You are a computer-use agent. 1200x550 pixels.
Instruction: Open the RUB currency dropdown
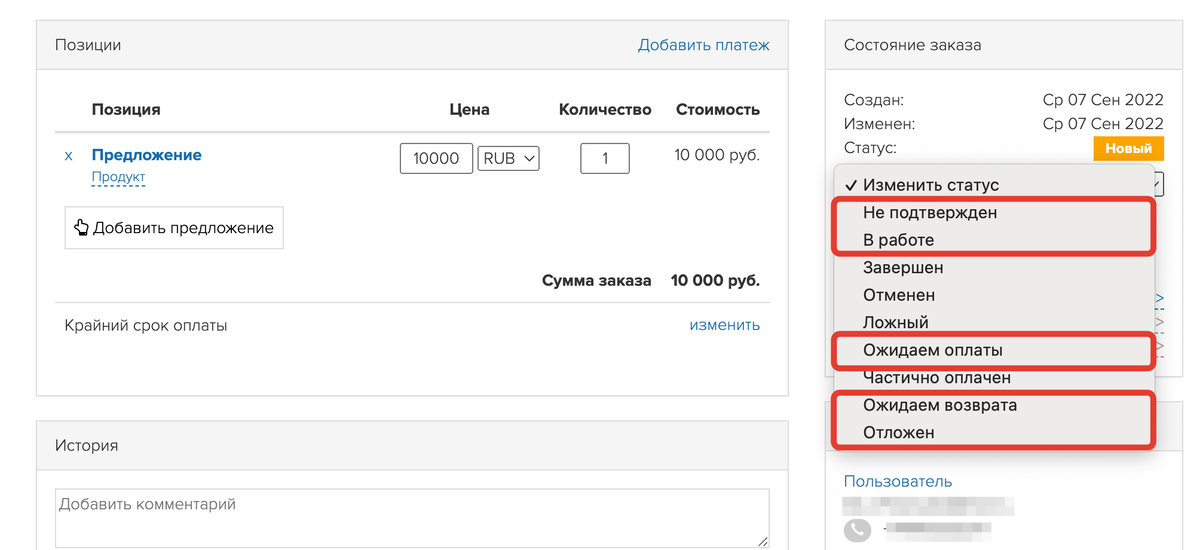[509, 158]
